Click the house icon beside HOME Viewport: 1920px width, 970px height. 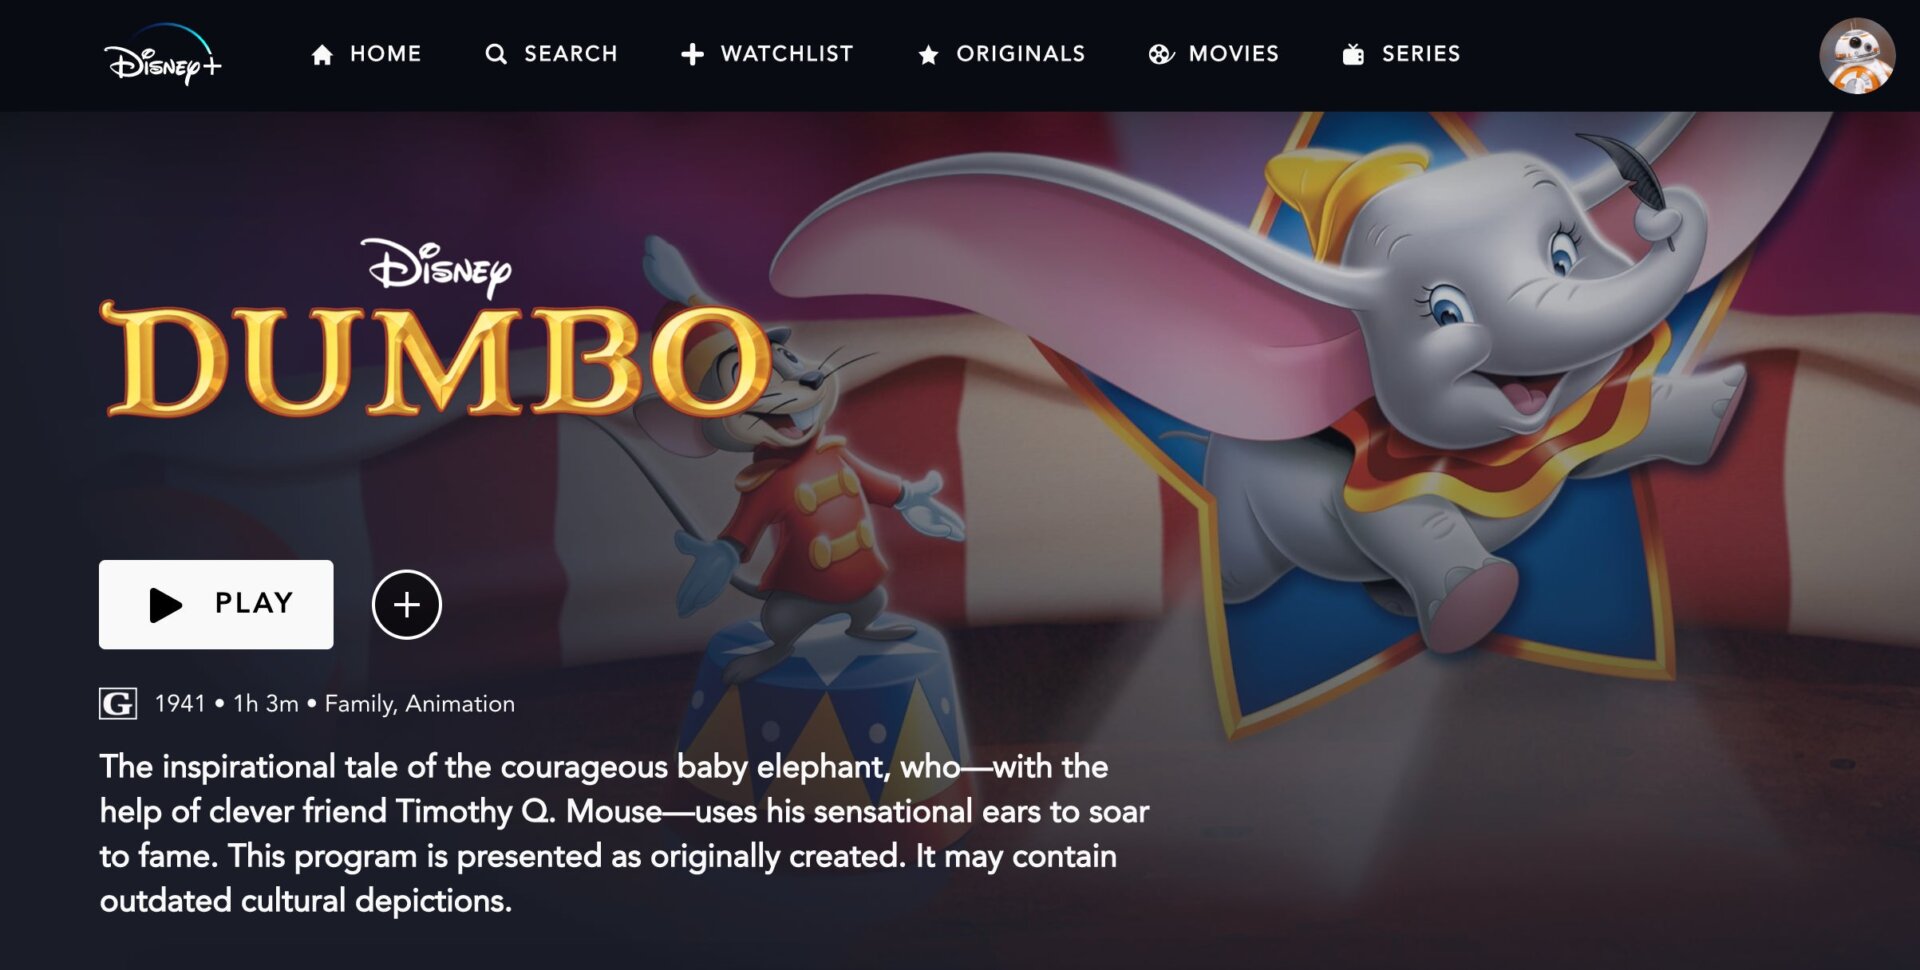pos(322,54)
